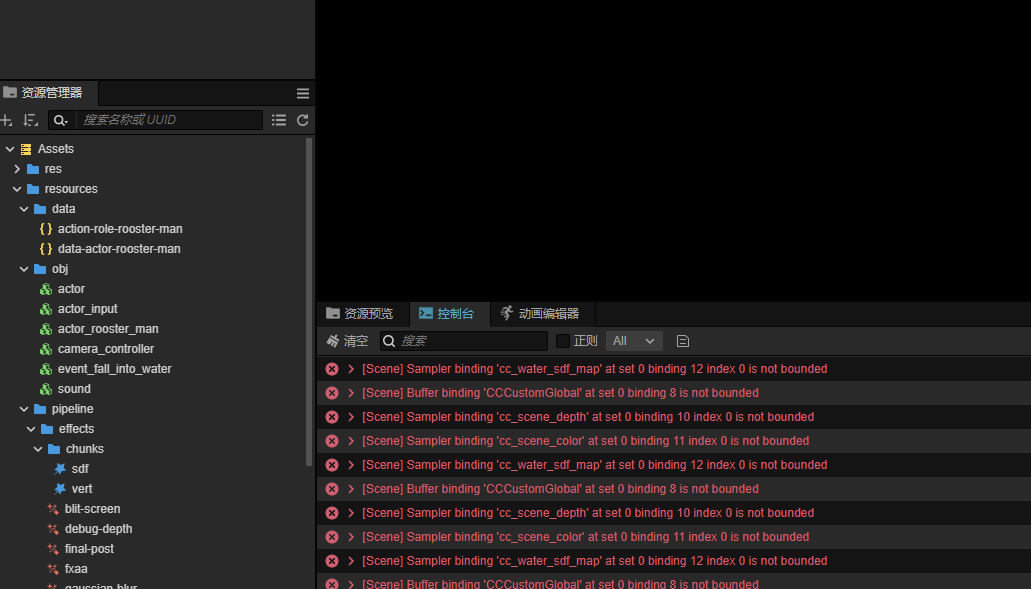Expand first cc_water_sdf_map error entry
Image resolution: width=1031 pixels, height=589 pixels.
point(351,369)
